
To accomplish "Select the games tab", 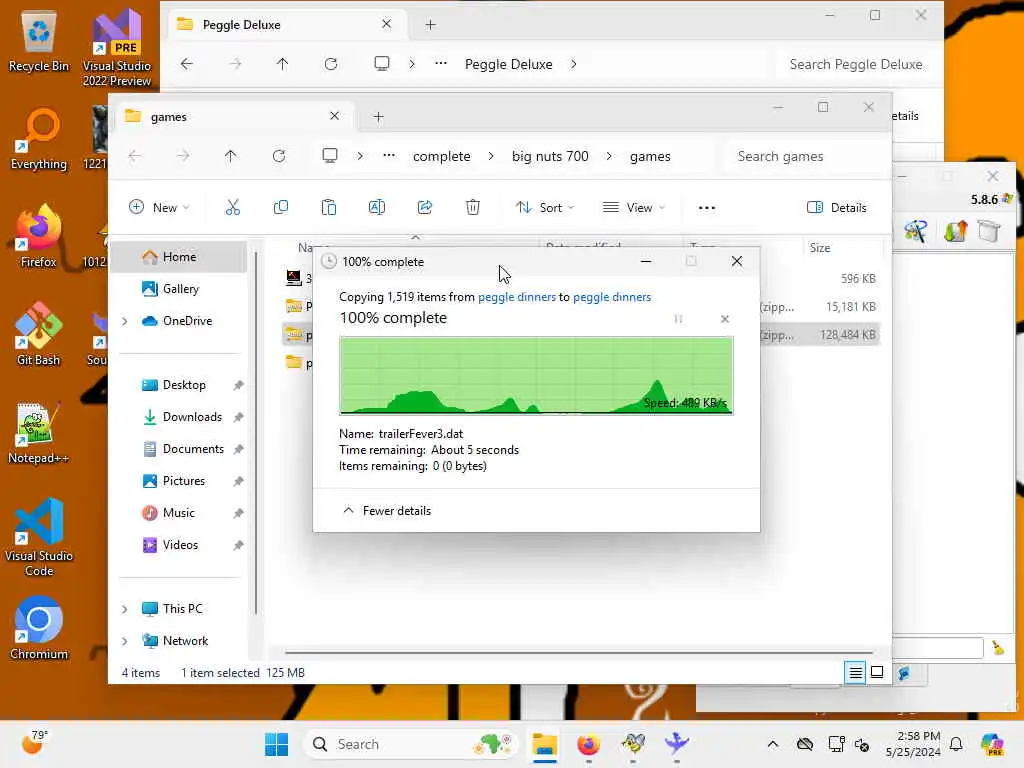I will click(x=233, y=116).
